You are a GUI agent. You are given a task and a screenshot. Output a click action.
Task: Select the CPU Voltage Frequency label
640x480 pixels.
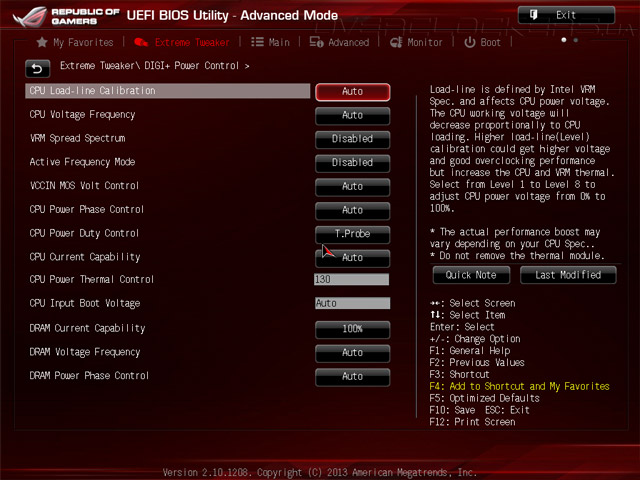click(x=82, y=115)
